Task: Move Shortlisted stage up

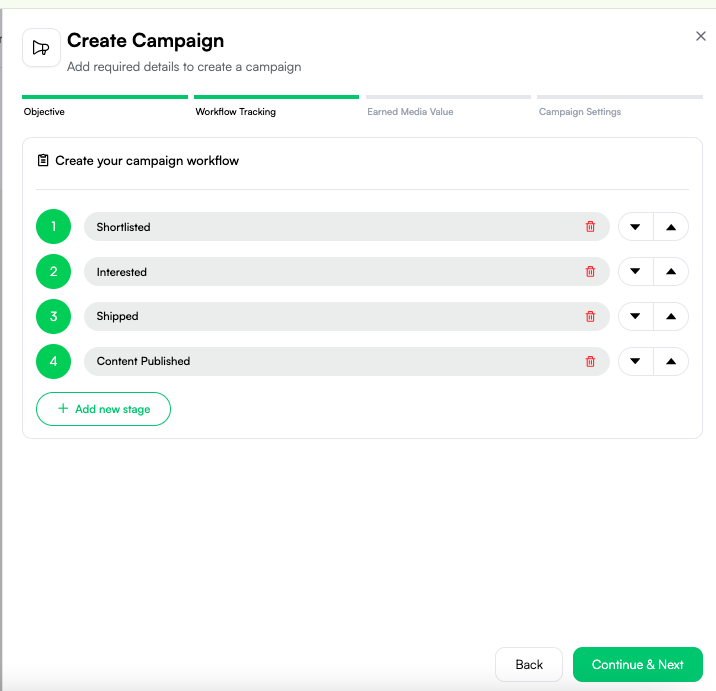Action: [x=671, y=227]
